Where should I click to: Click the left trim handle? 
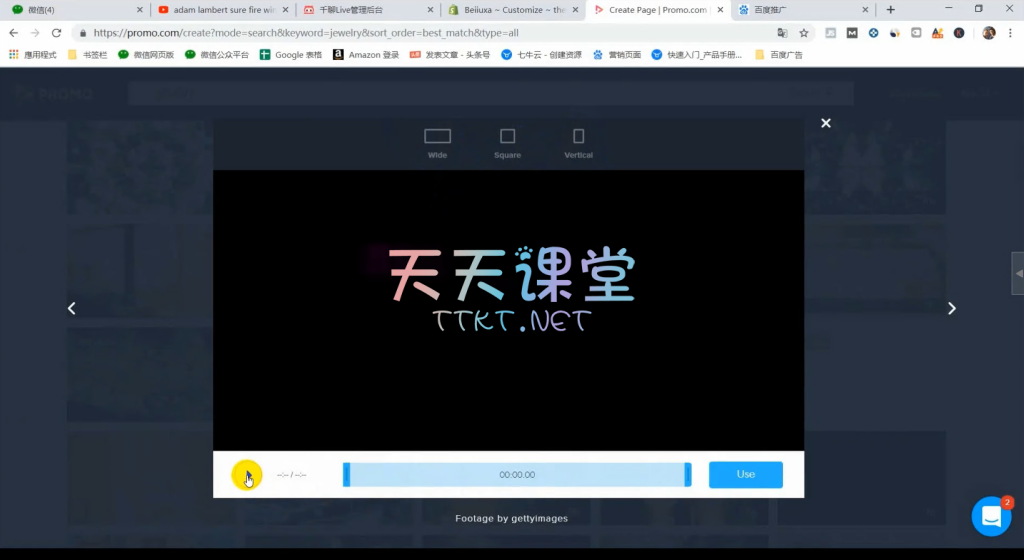click(346, 475)
